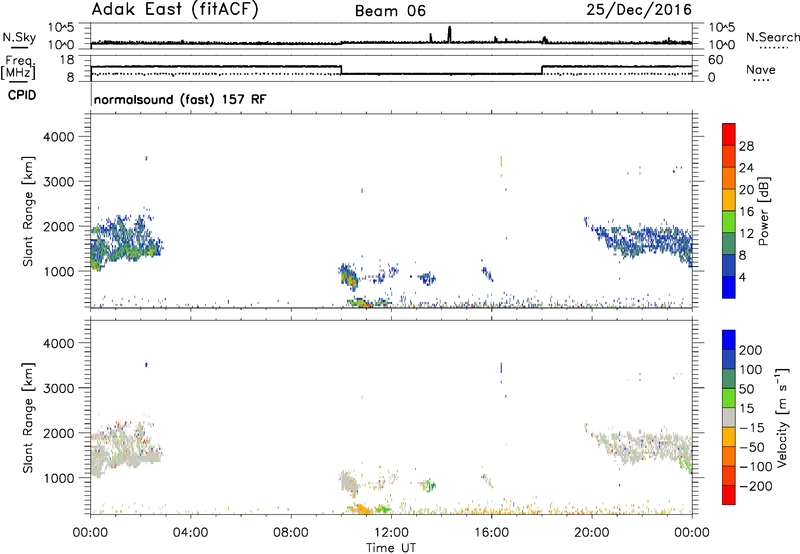Click the velocity panel 'Slant Range [km]' label

click(x=28, y=418)
